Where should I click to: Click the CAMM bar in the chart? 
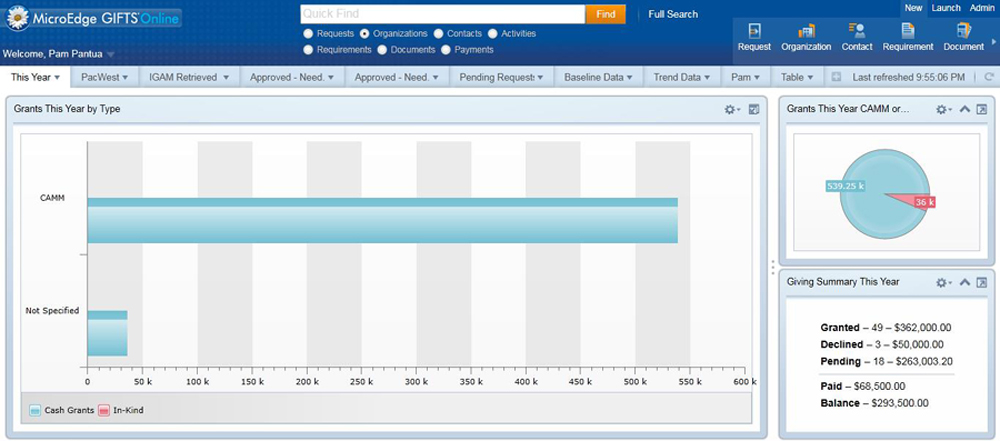pos(382,221)
